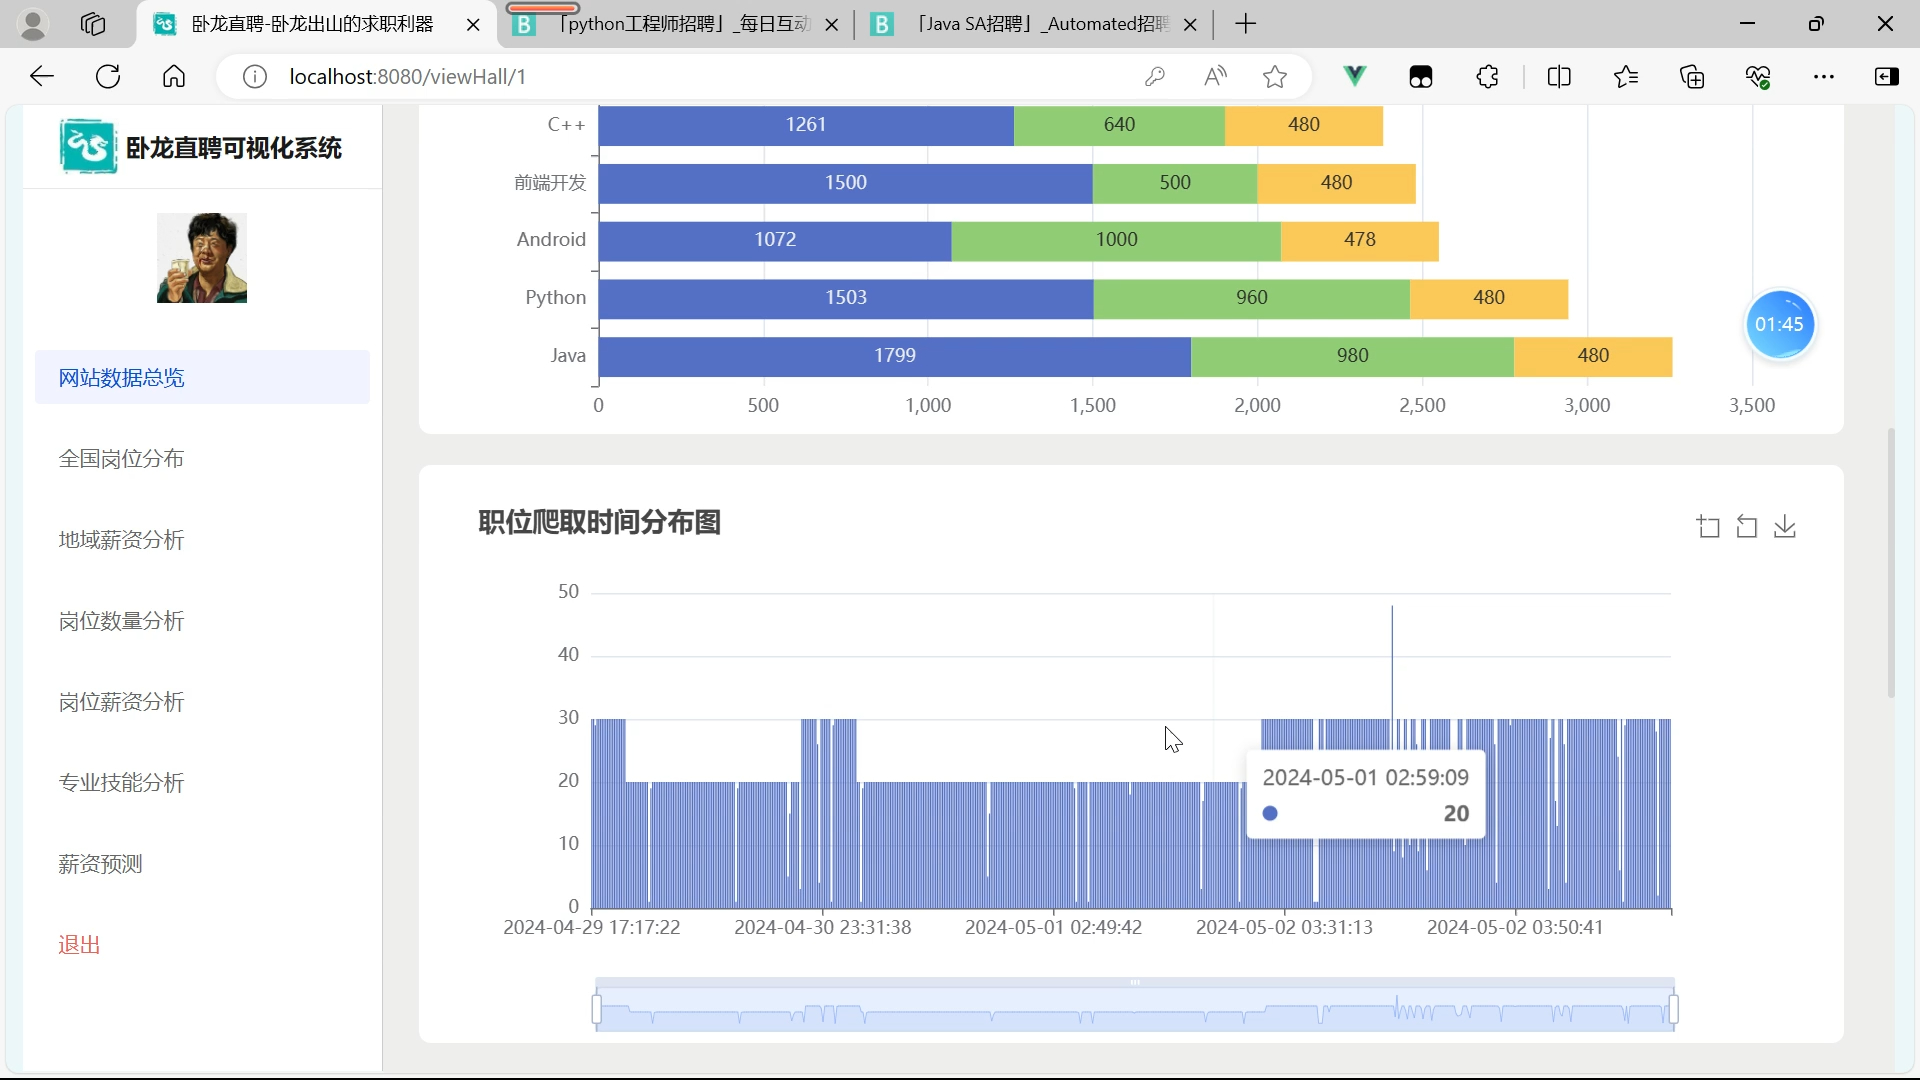The height and width of the screenshot is (1080, 1920).
Task: Click the 卧龙直聘可视化系统 title text
Action: pos(234,148)
